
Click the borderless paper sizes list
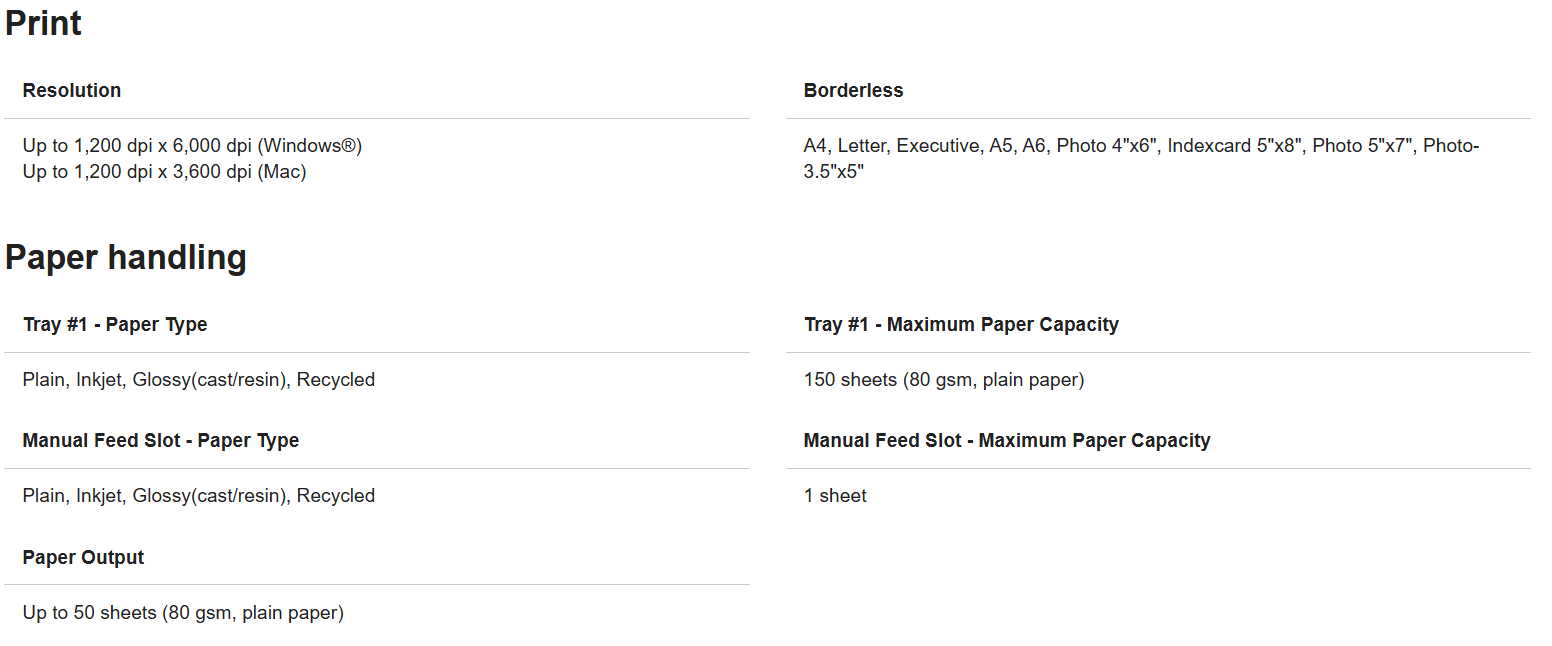[1141, 159]
